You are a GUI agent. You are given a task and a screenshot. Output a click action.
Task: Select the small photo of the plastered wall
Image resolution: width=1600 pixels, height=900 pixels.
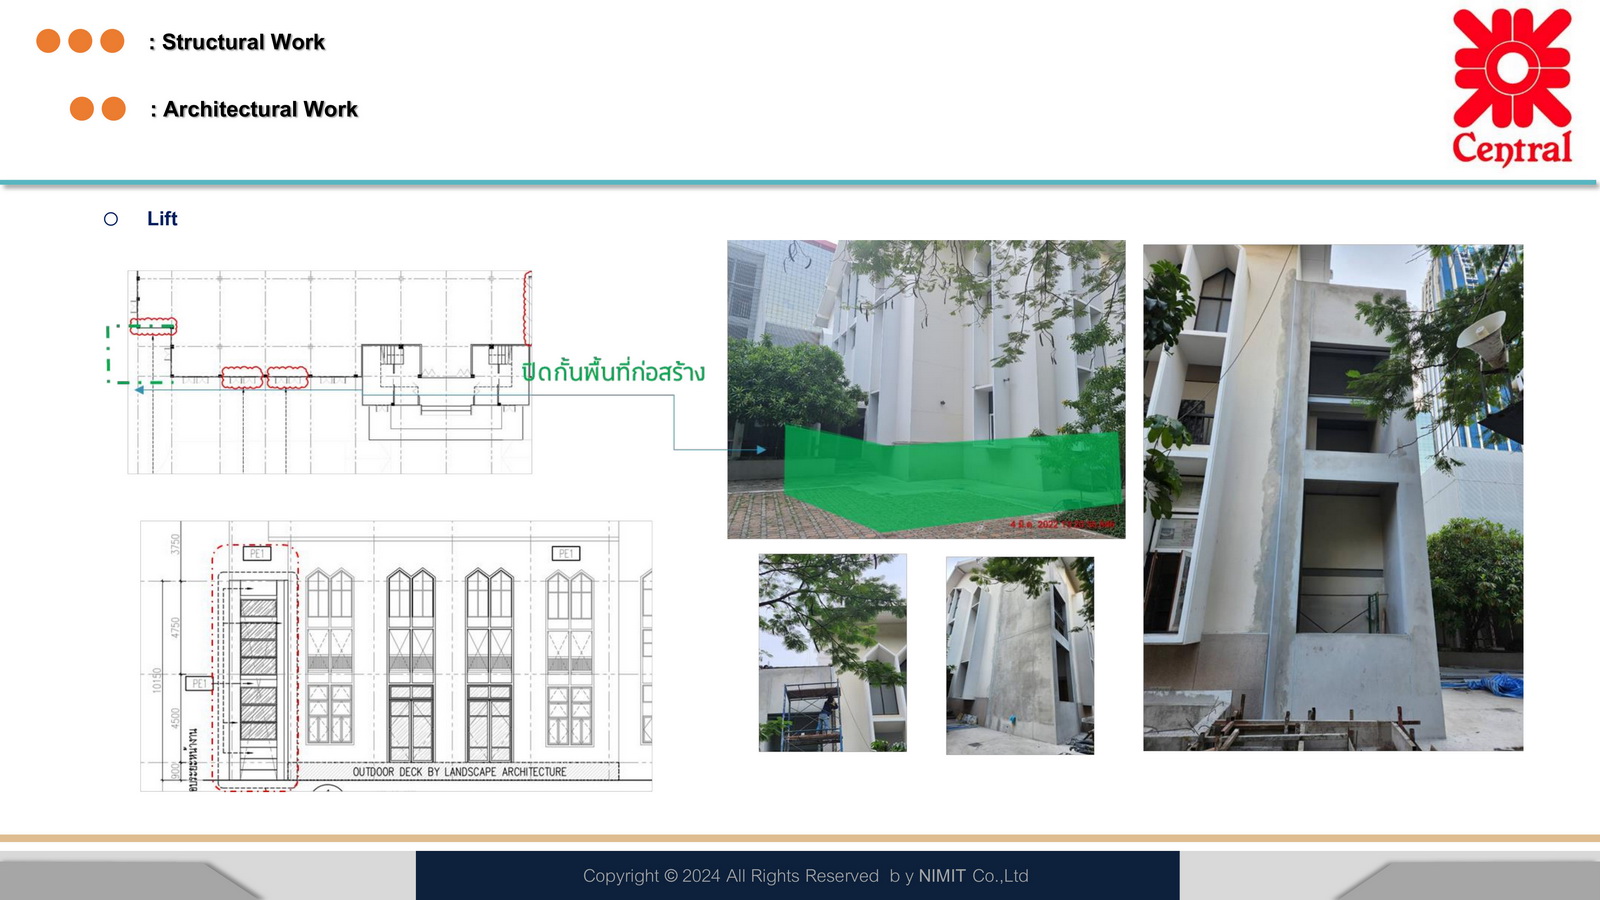click(1019, 655)
